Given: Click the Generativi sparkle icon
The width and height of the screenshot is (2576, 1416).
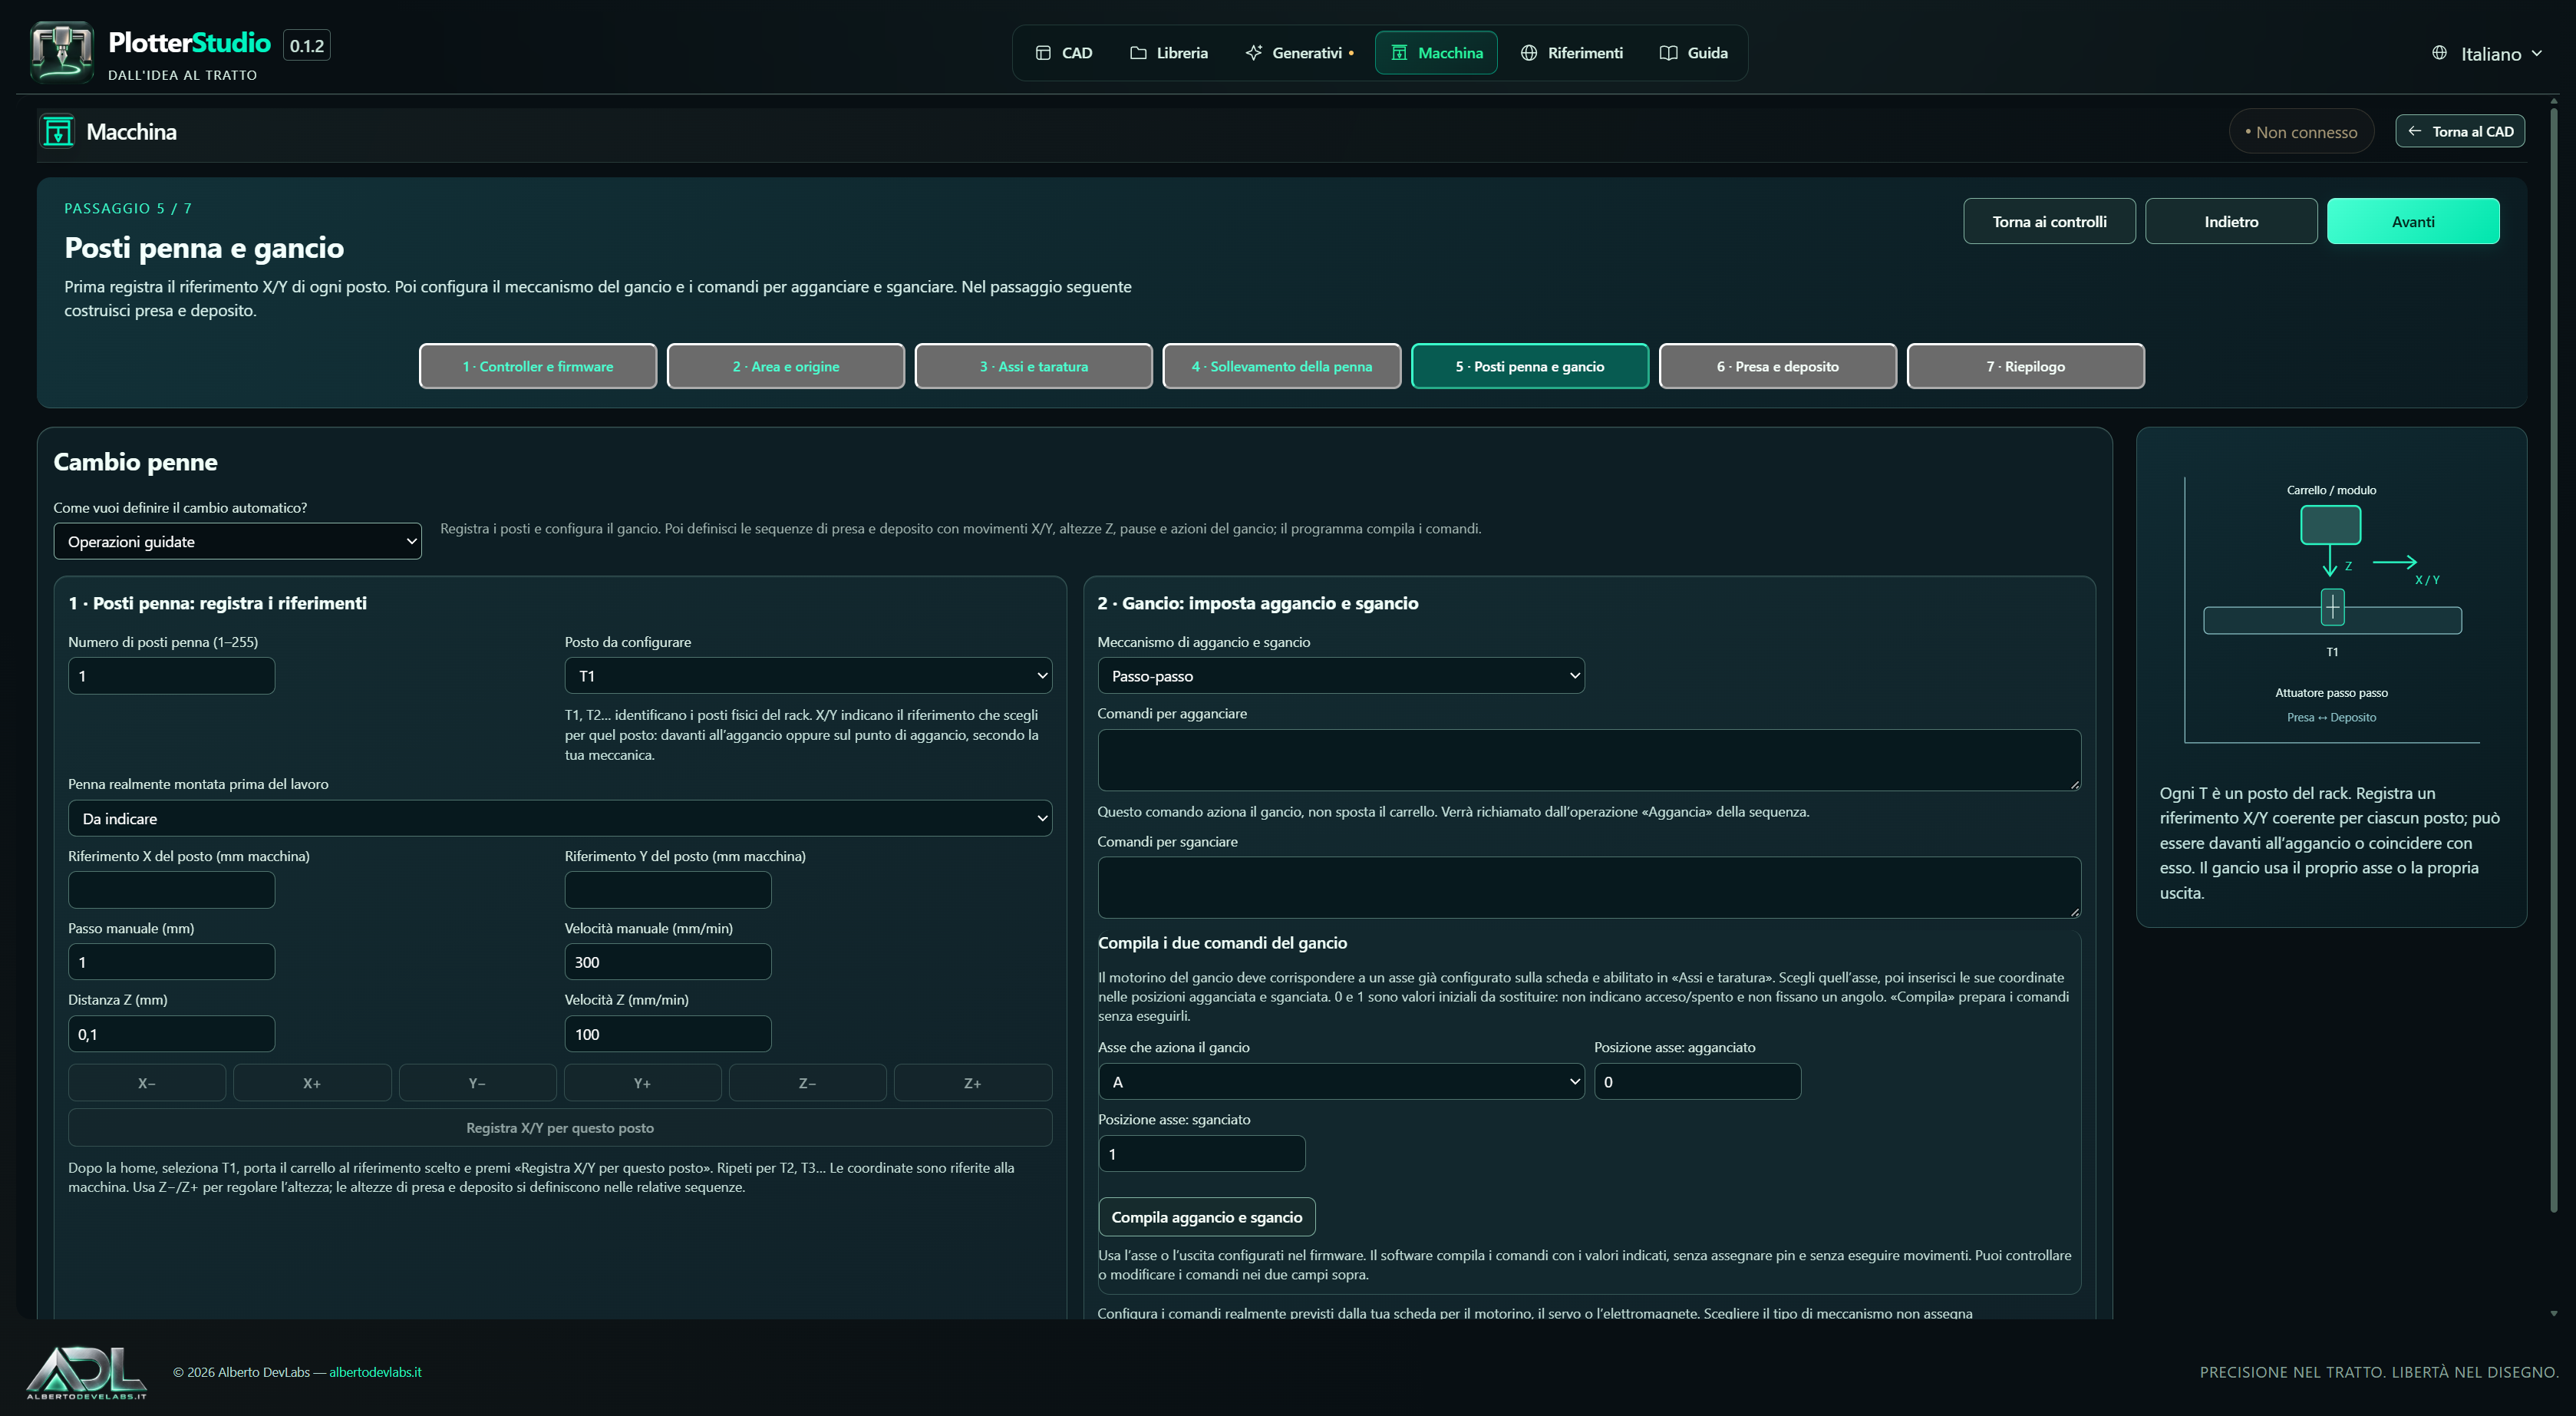Looking at the screenshot, I should point(1254,53).
